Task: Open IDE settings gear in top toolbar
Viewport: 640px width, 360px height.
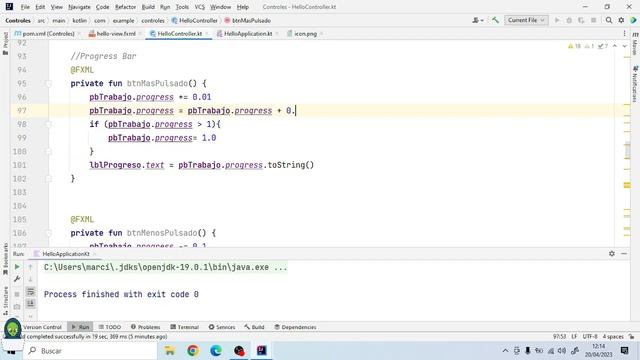Action: click(621, 20)
